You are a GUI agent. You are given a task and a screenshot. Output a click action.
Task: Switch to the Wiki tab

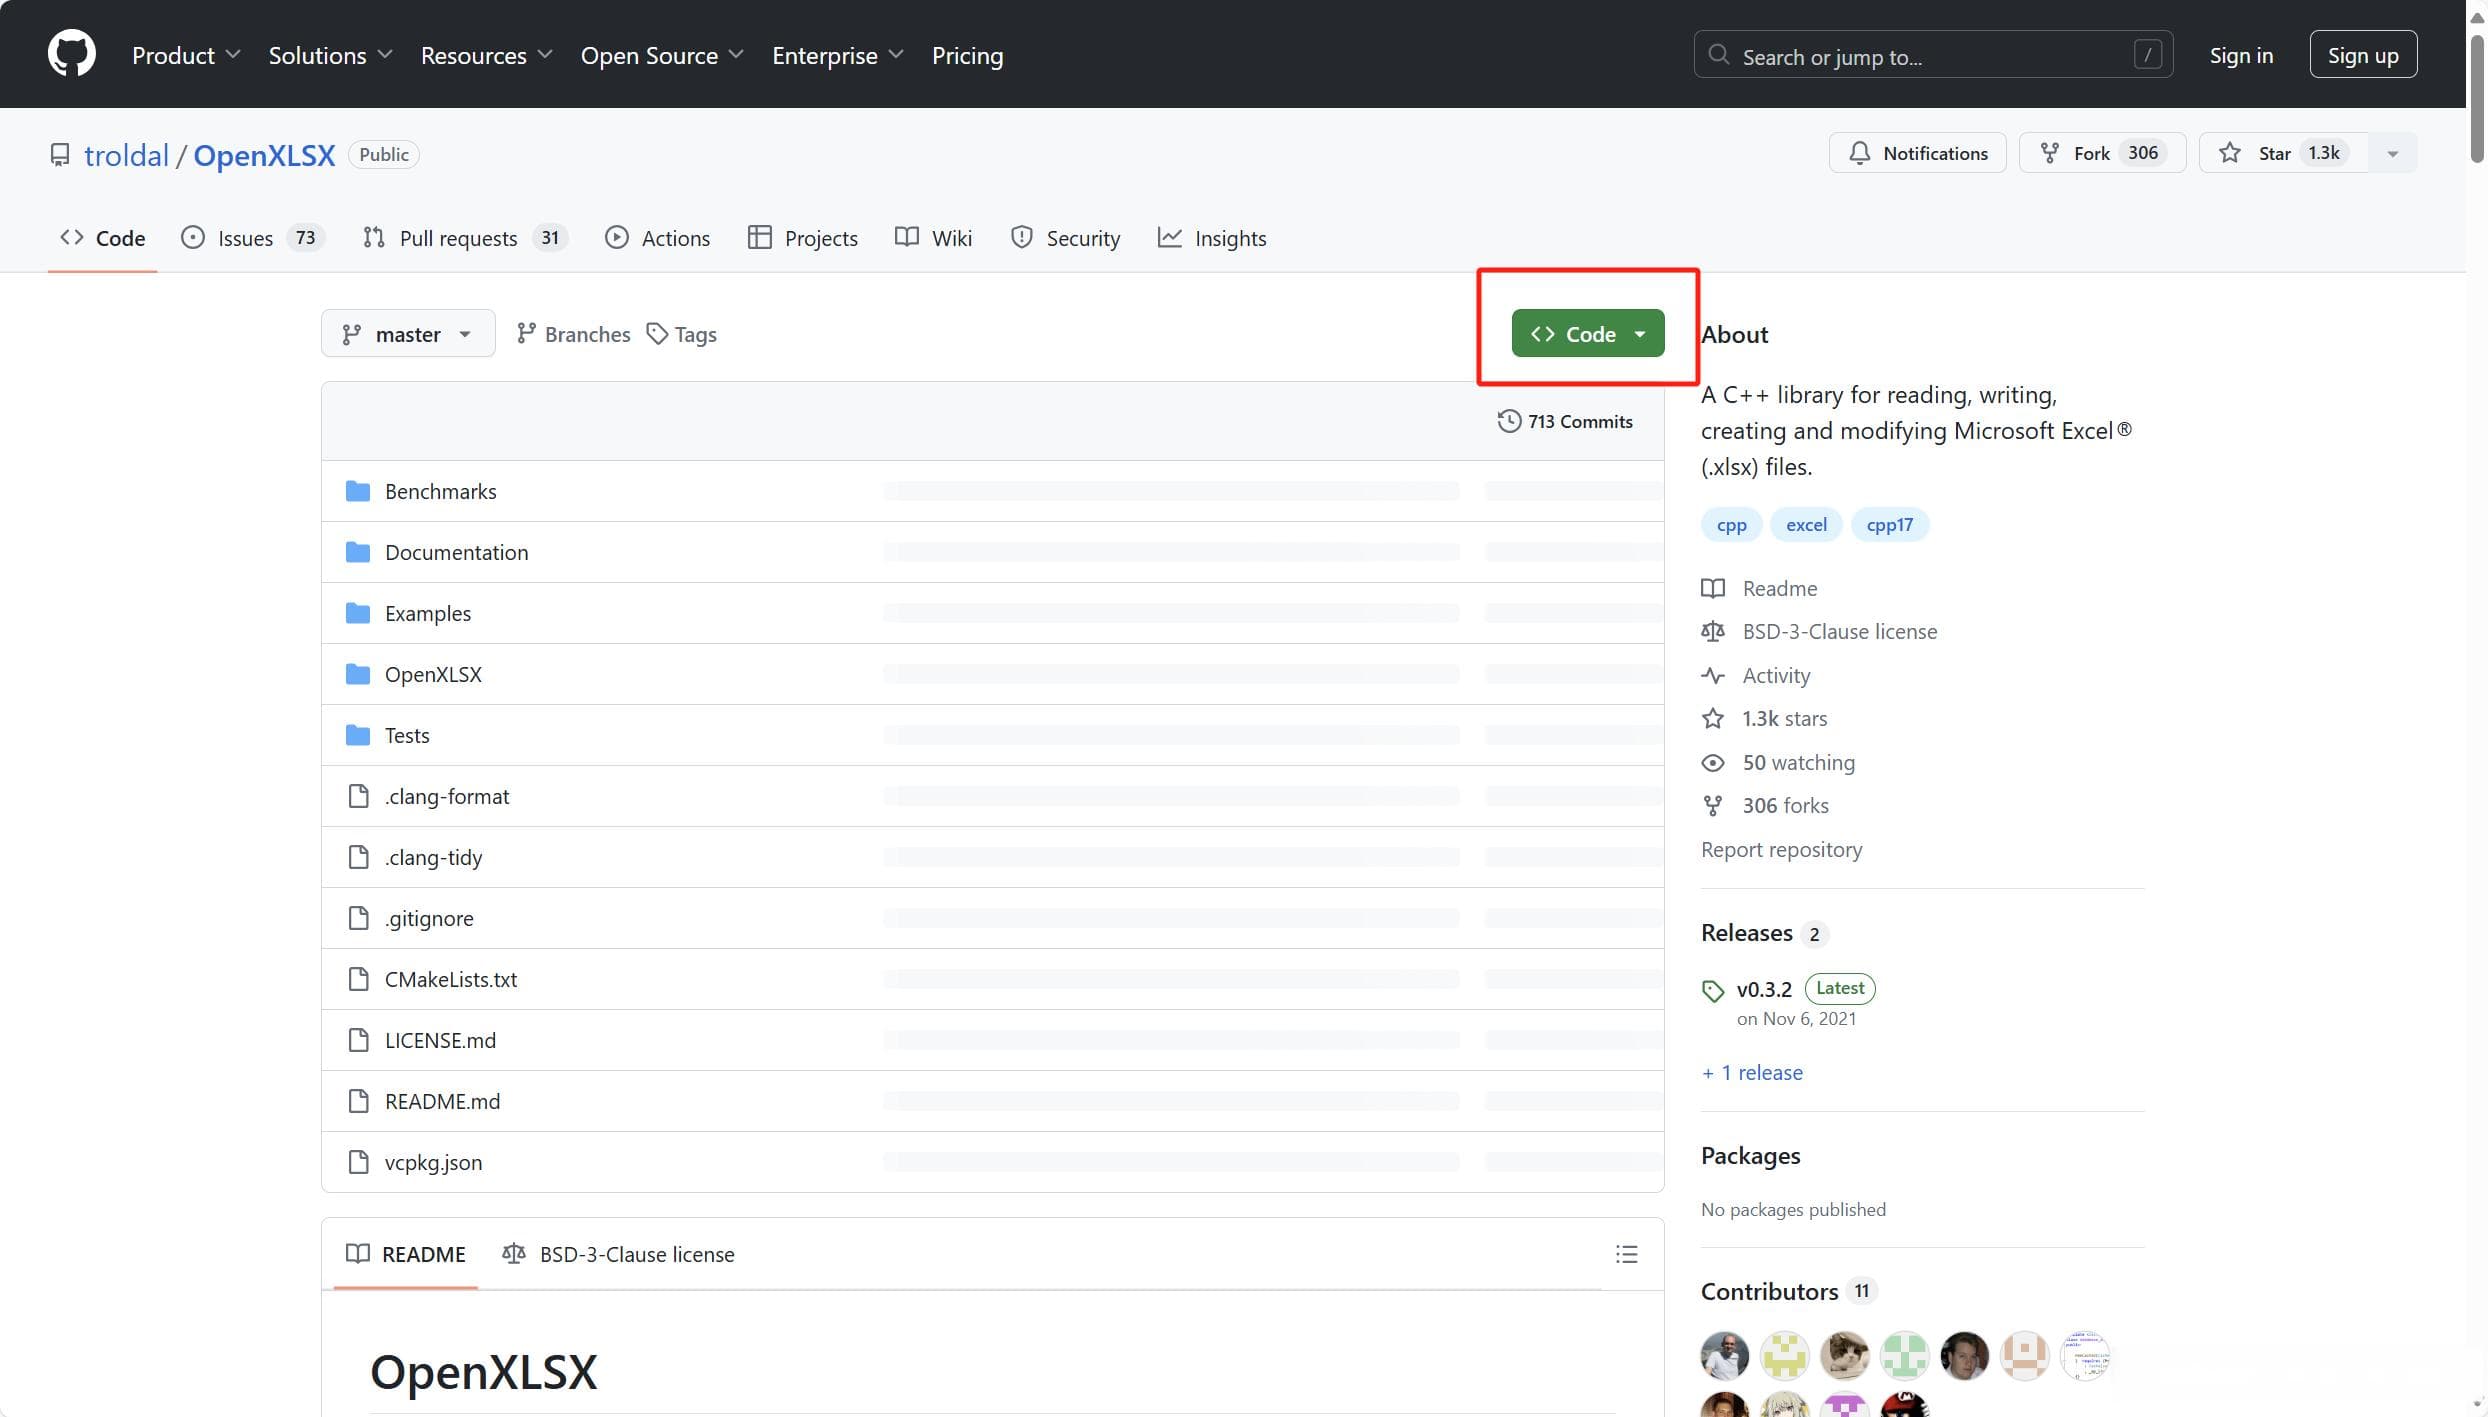tap(933, 238)
